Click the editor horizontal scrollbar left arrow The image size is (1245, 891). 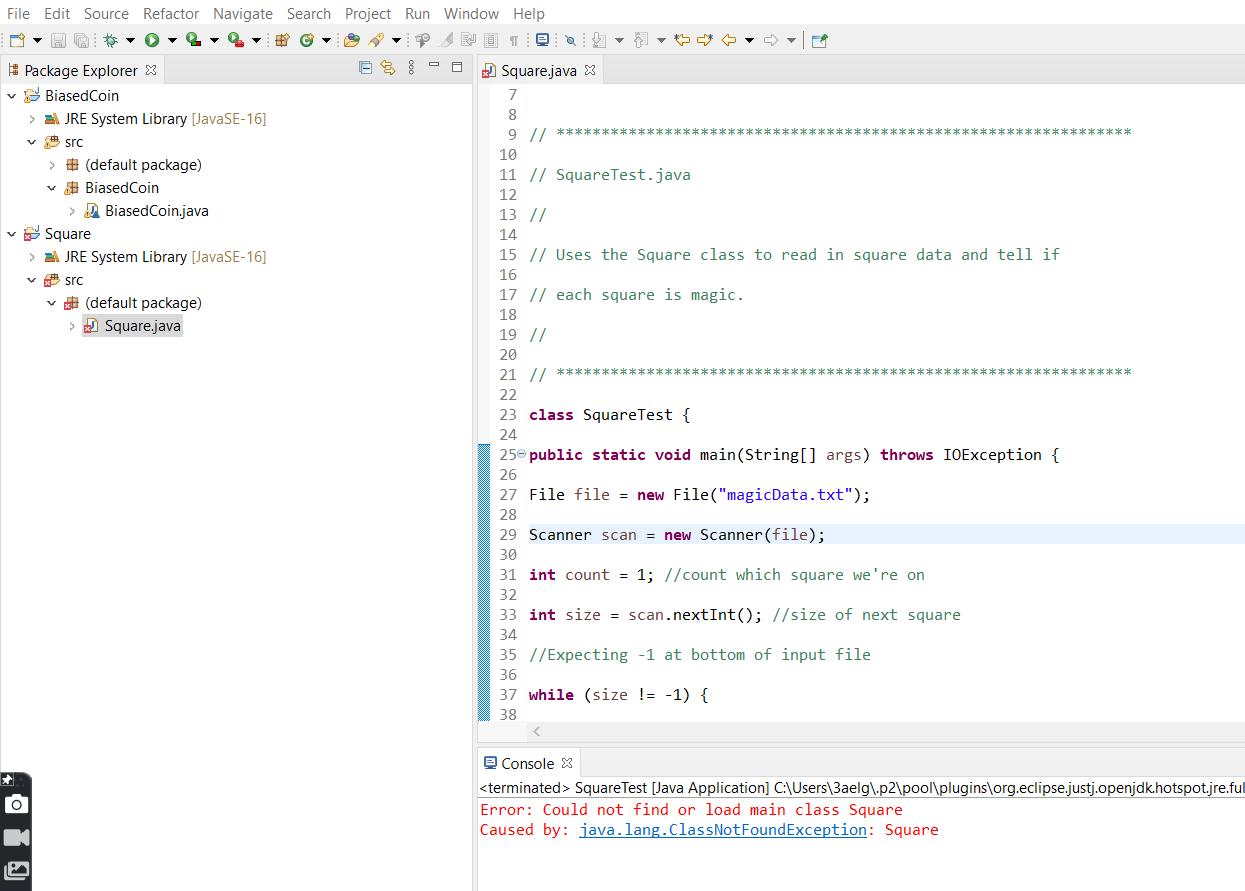click(536, 732)
